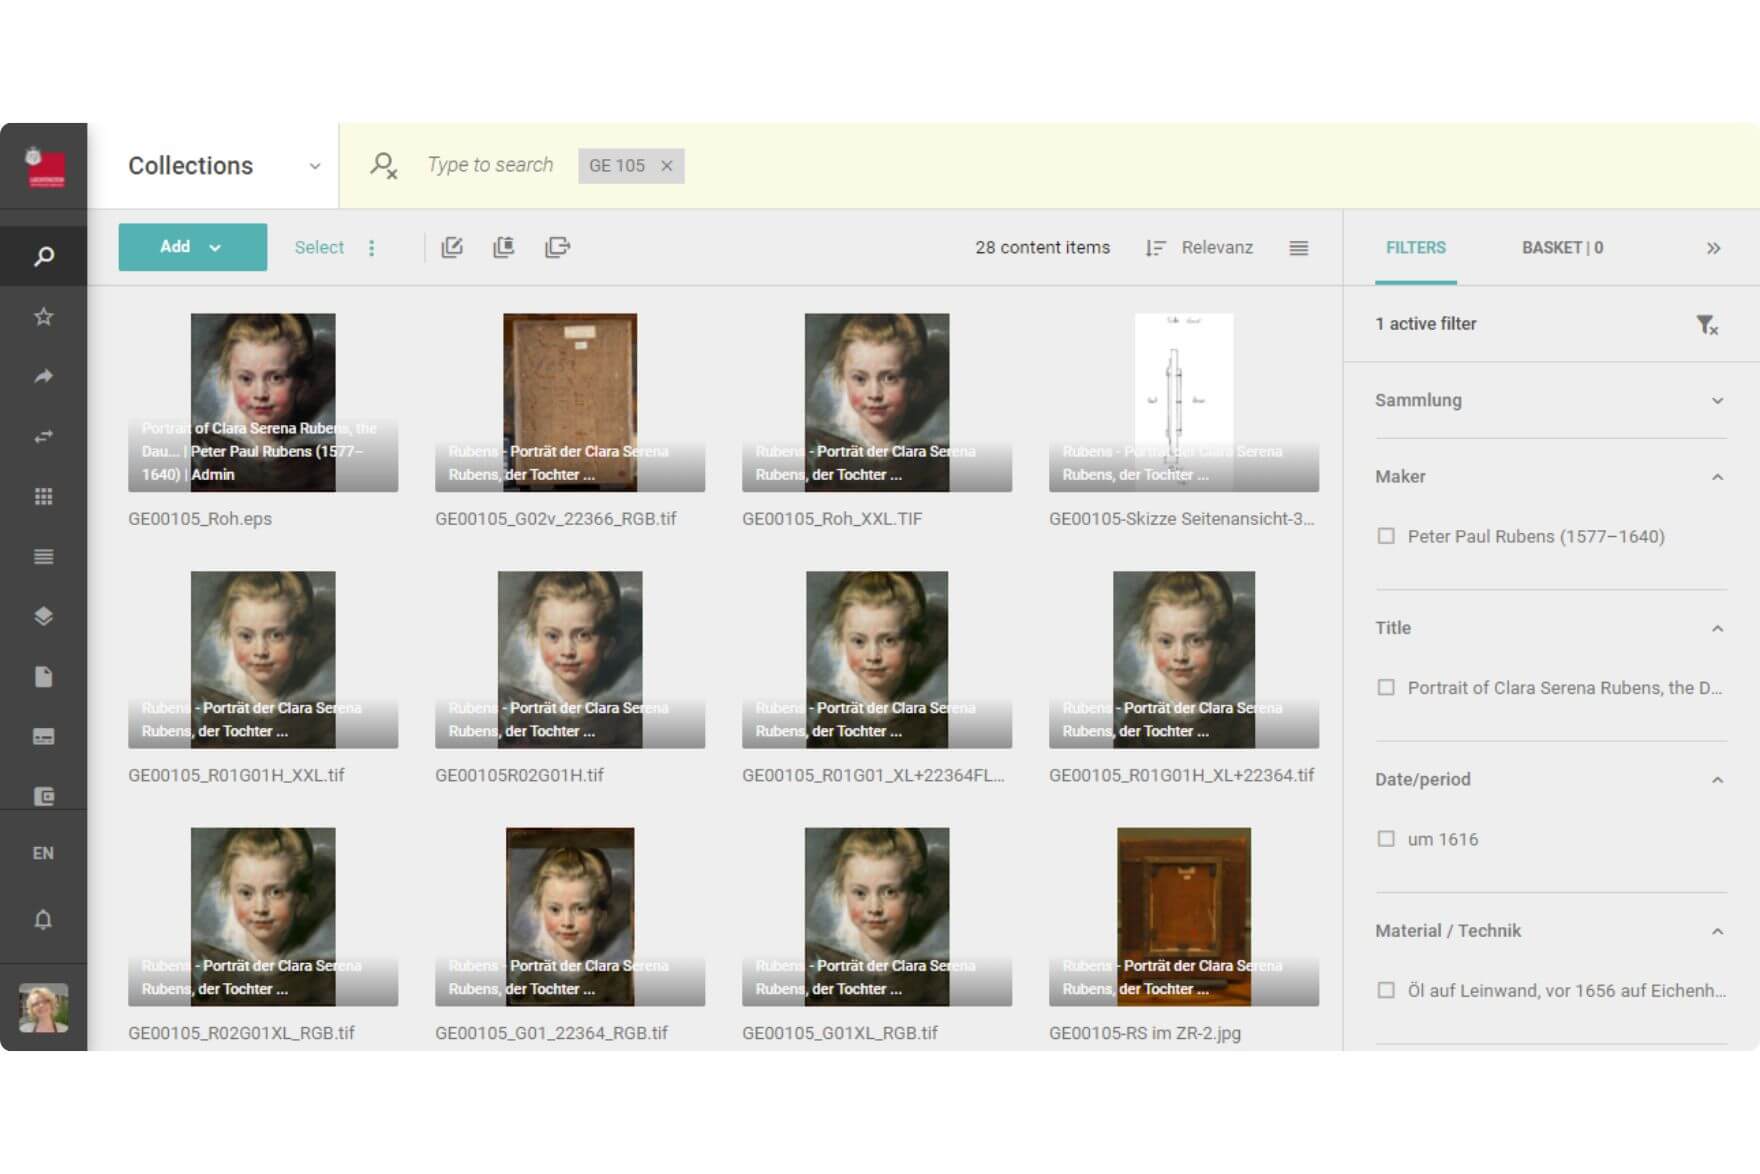The width and height of the screenshot is (1760, 1174).
Task: Open thumbnail GE00105_G01XL_RGB.tif
Action: pyautogui.click(x=877, y=917)
